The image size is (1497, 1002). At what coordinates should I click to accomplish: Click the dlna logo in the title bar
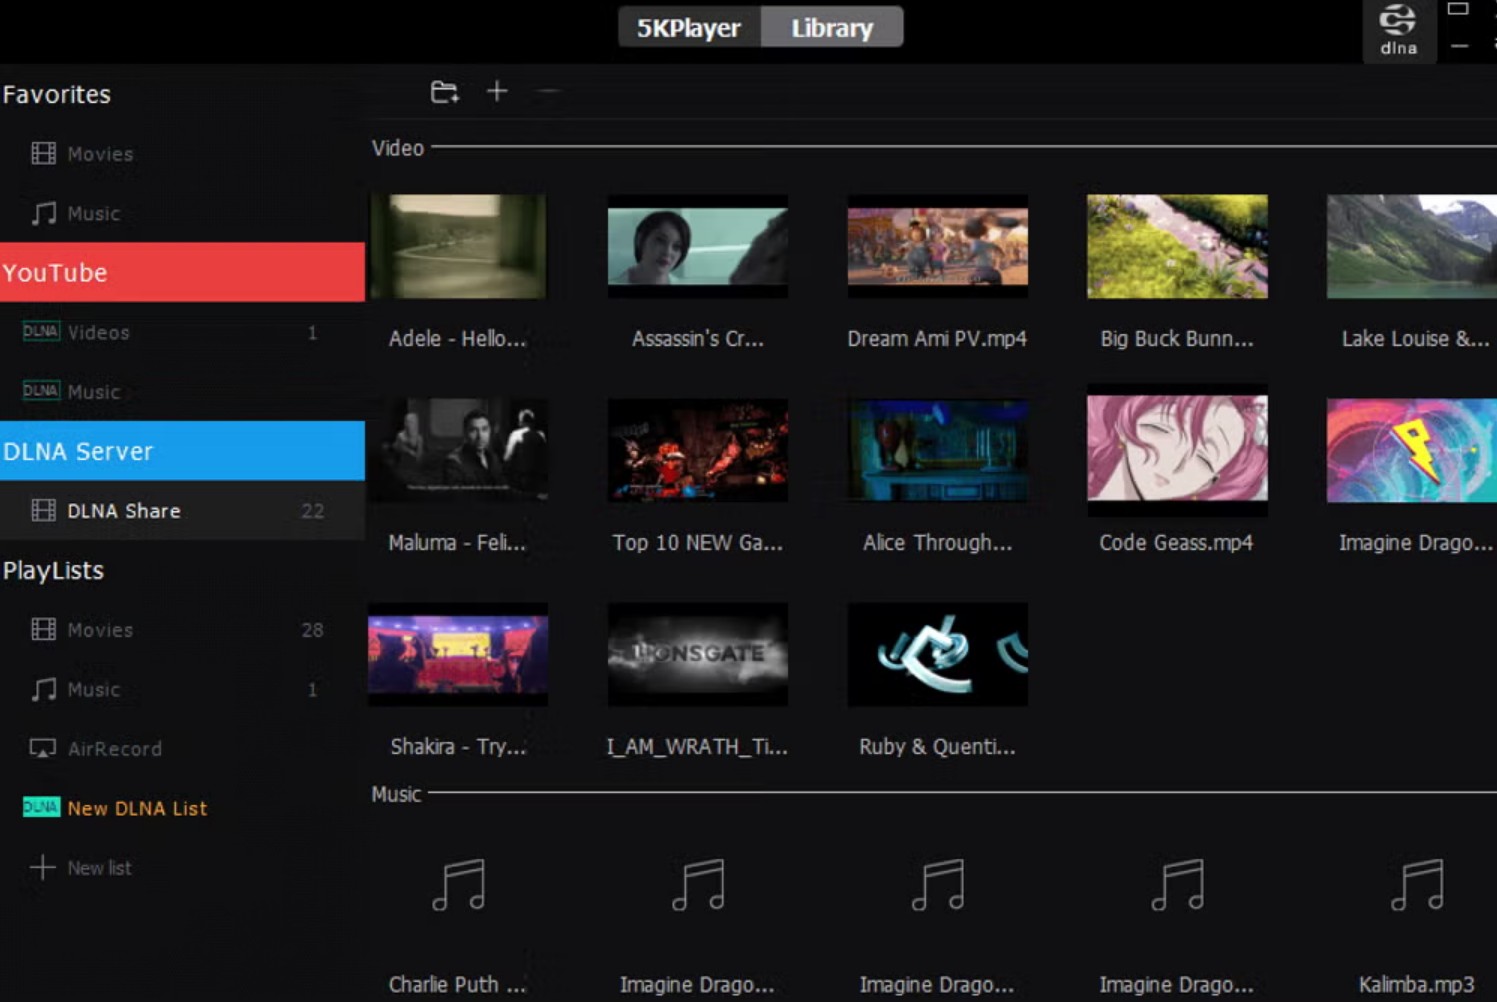(x=1398, y=30)
